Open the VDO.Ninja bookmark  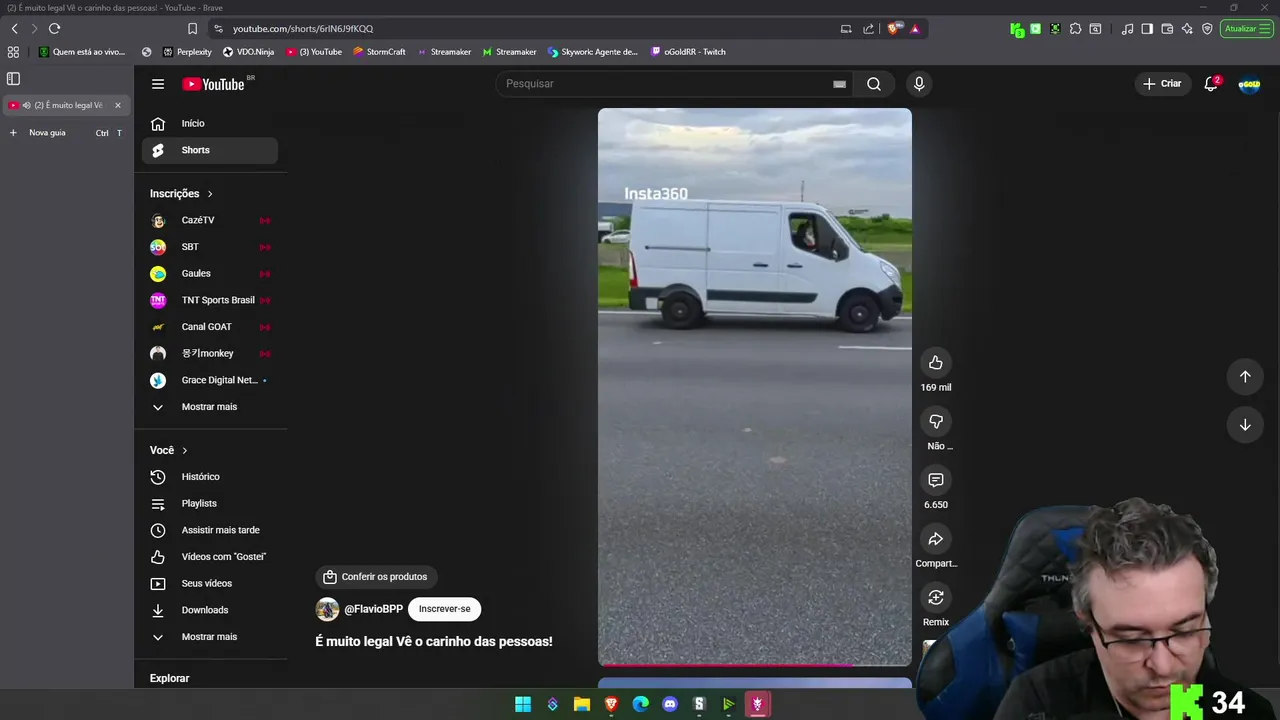pos(248,52)
